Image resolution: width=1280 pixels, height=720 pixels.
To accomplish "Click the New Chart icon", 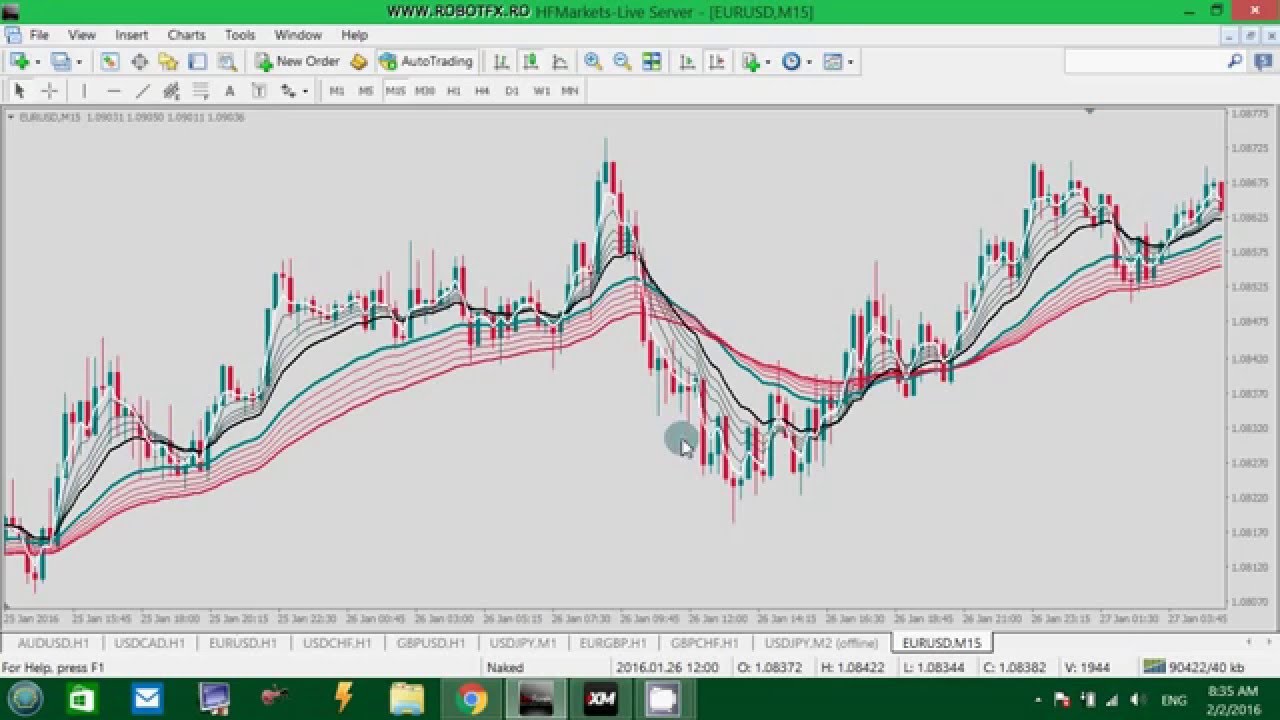I will 19,61.
